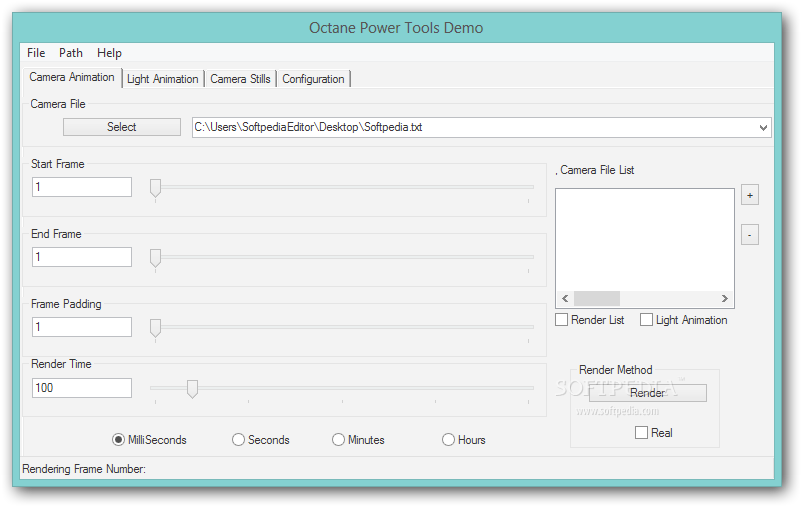Open the Help menu
Viewport: 802px width, 507px height.
click(x=109, y=53)
